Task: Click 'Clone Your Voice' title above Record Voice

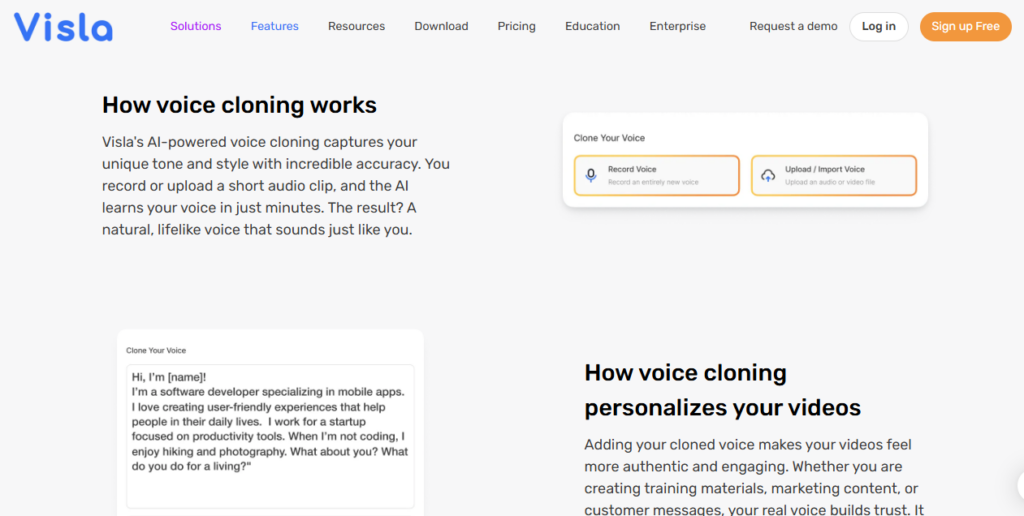Action: click(610, 138)
